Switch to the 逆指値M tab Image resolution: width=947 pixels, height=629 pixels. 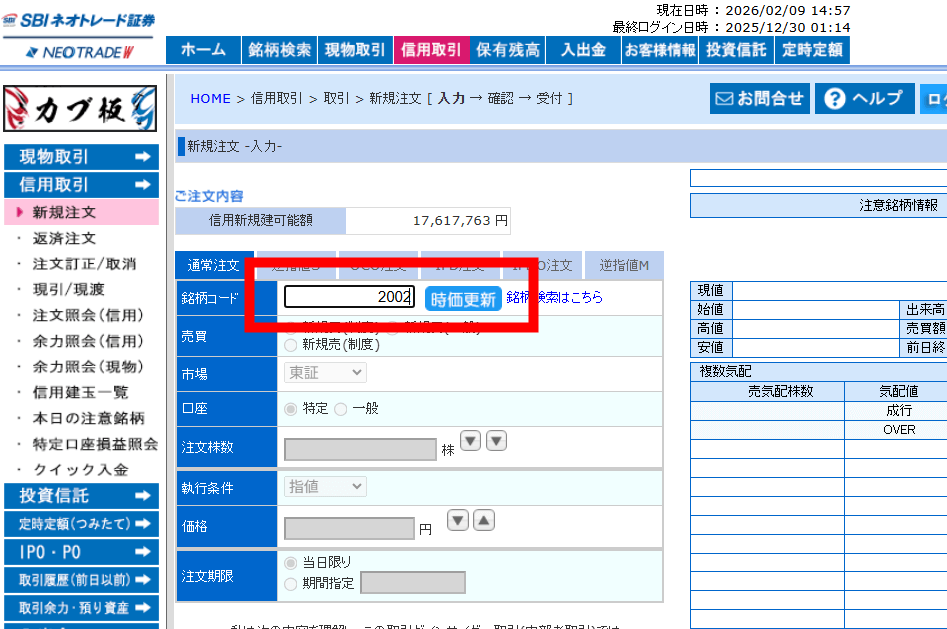coord(622,265)
